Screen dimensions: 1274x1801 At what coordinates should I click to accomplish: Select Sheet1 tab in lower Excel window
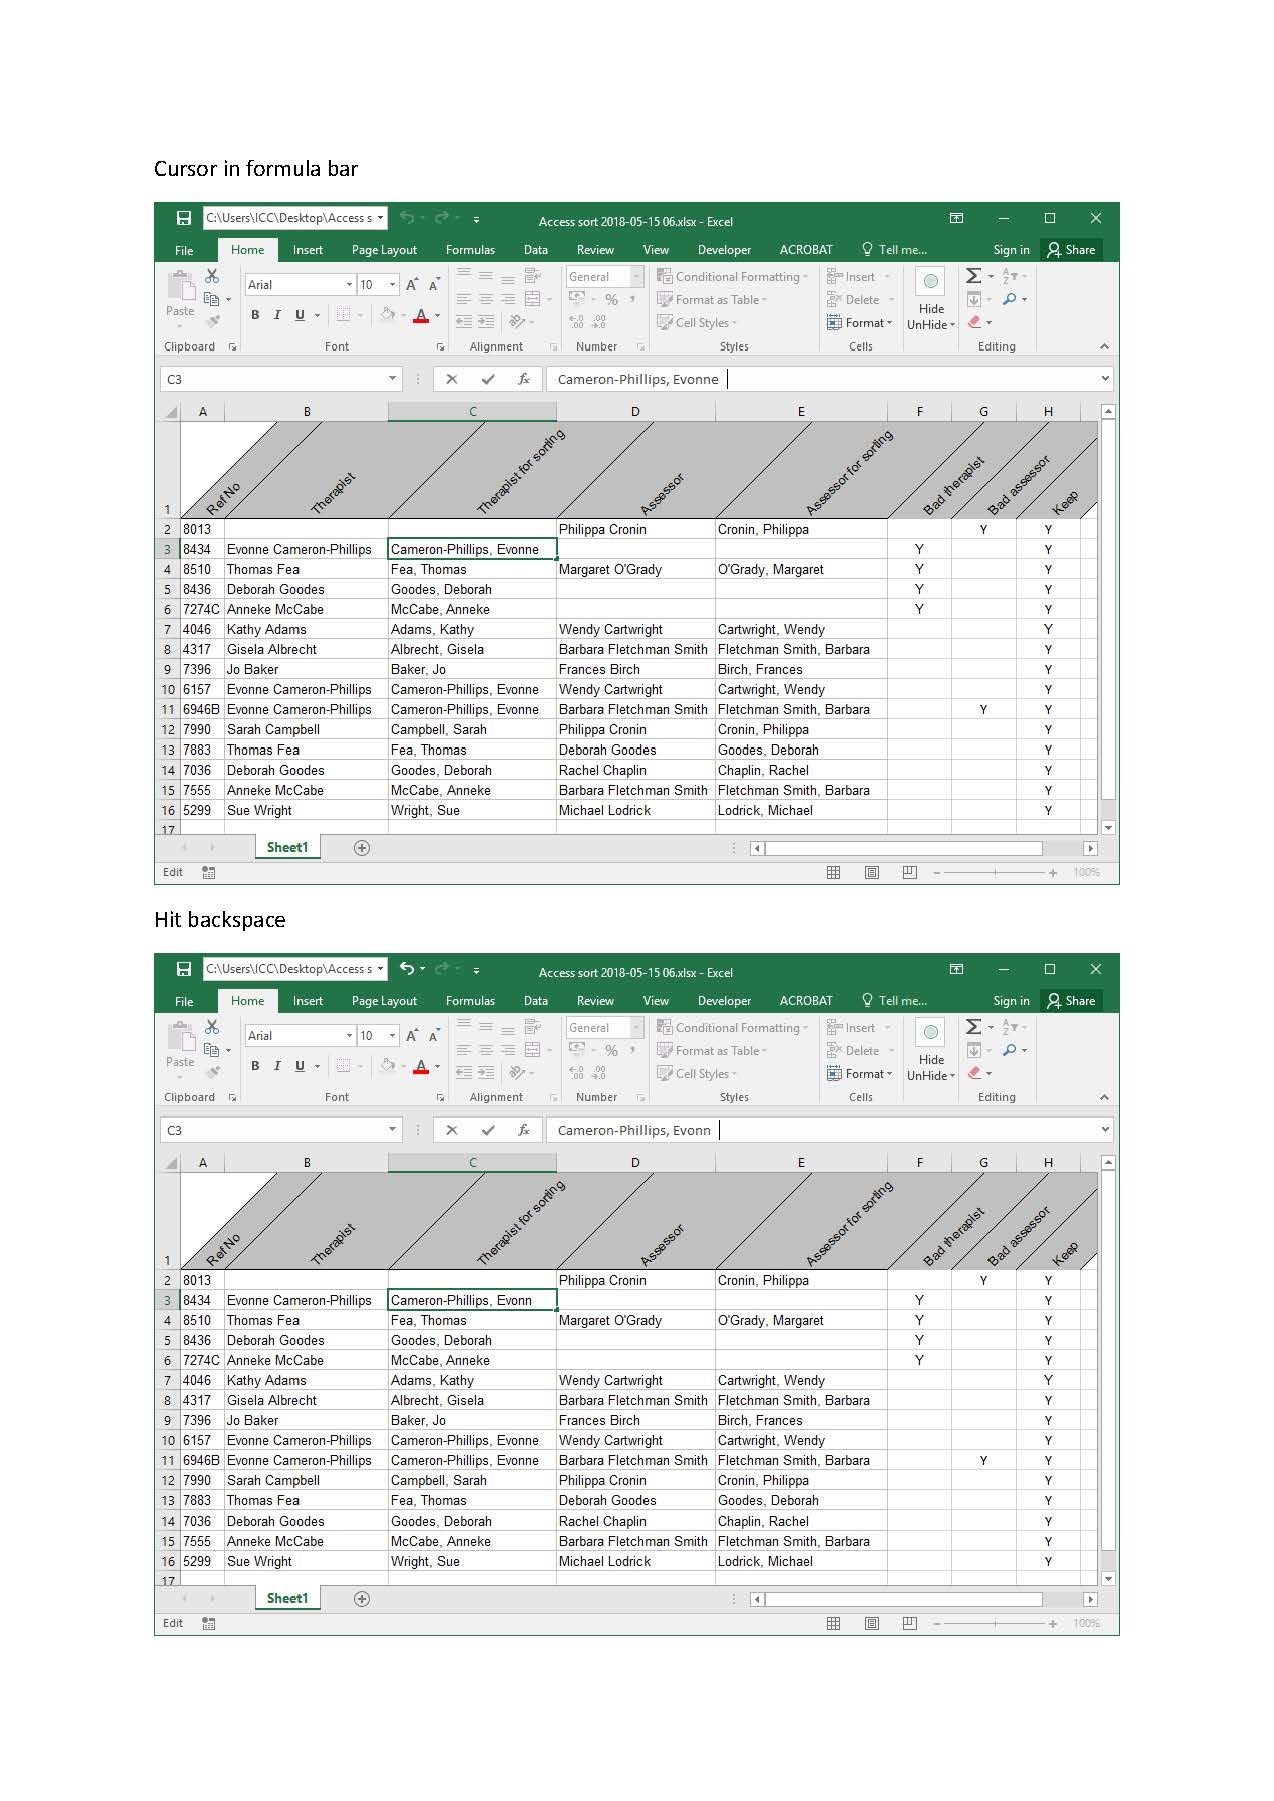click(287, 1598)
